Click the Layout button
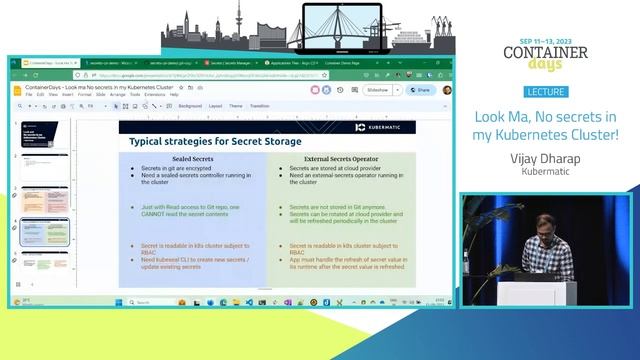 (215, 106)
